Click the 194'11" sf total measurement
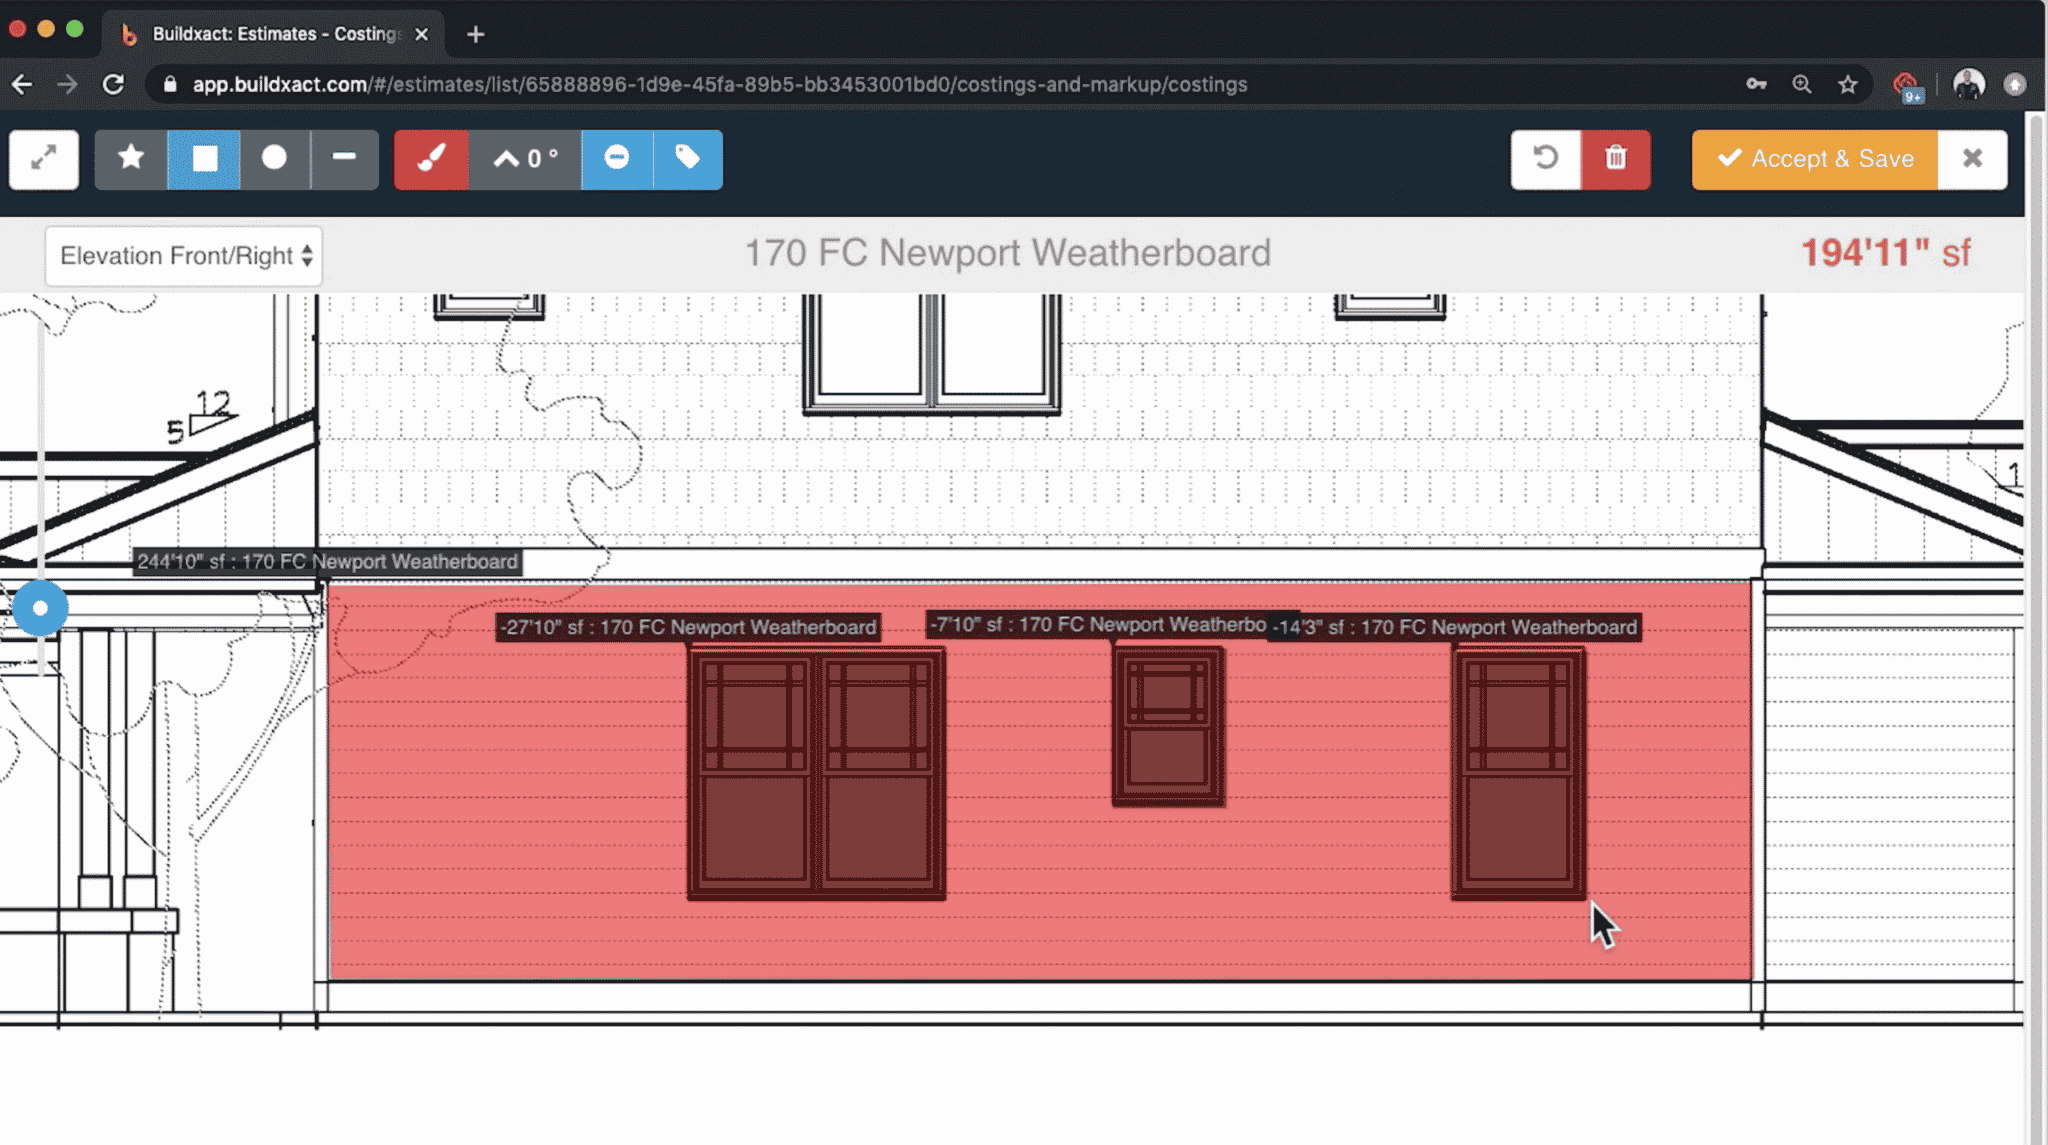2048x1145 pixels. [1885, 253]
